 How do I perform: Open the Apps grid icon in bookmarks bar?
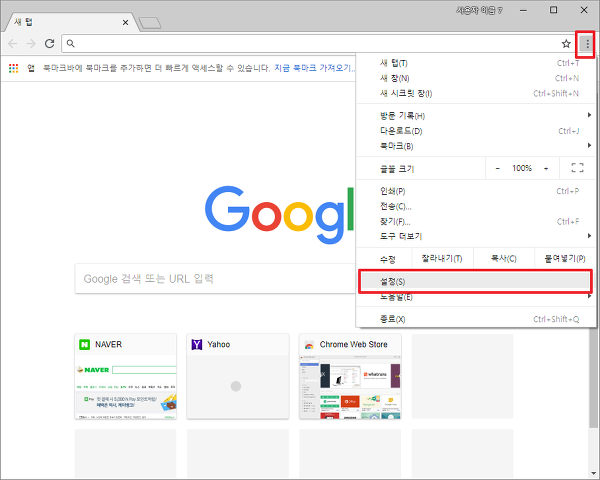click(13, 68)
